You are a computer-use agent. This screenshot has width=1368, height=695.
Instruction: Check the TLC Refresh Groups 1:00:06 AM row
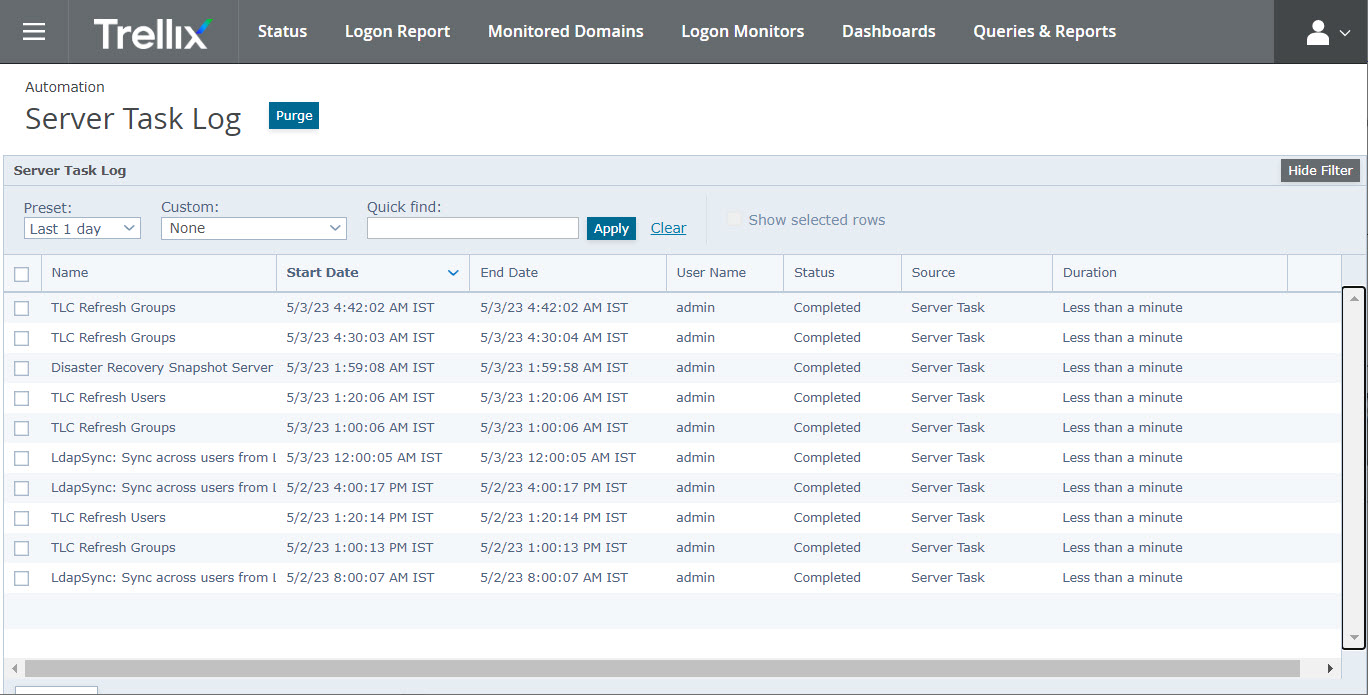click(22, 428)
